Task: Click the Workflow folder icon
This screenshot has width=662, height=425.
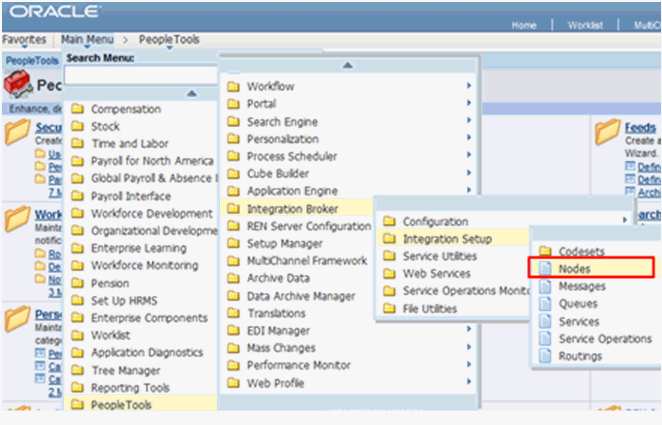Action: pyautogui.click(x=233, y=87)
